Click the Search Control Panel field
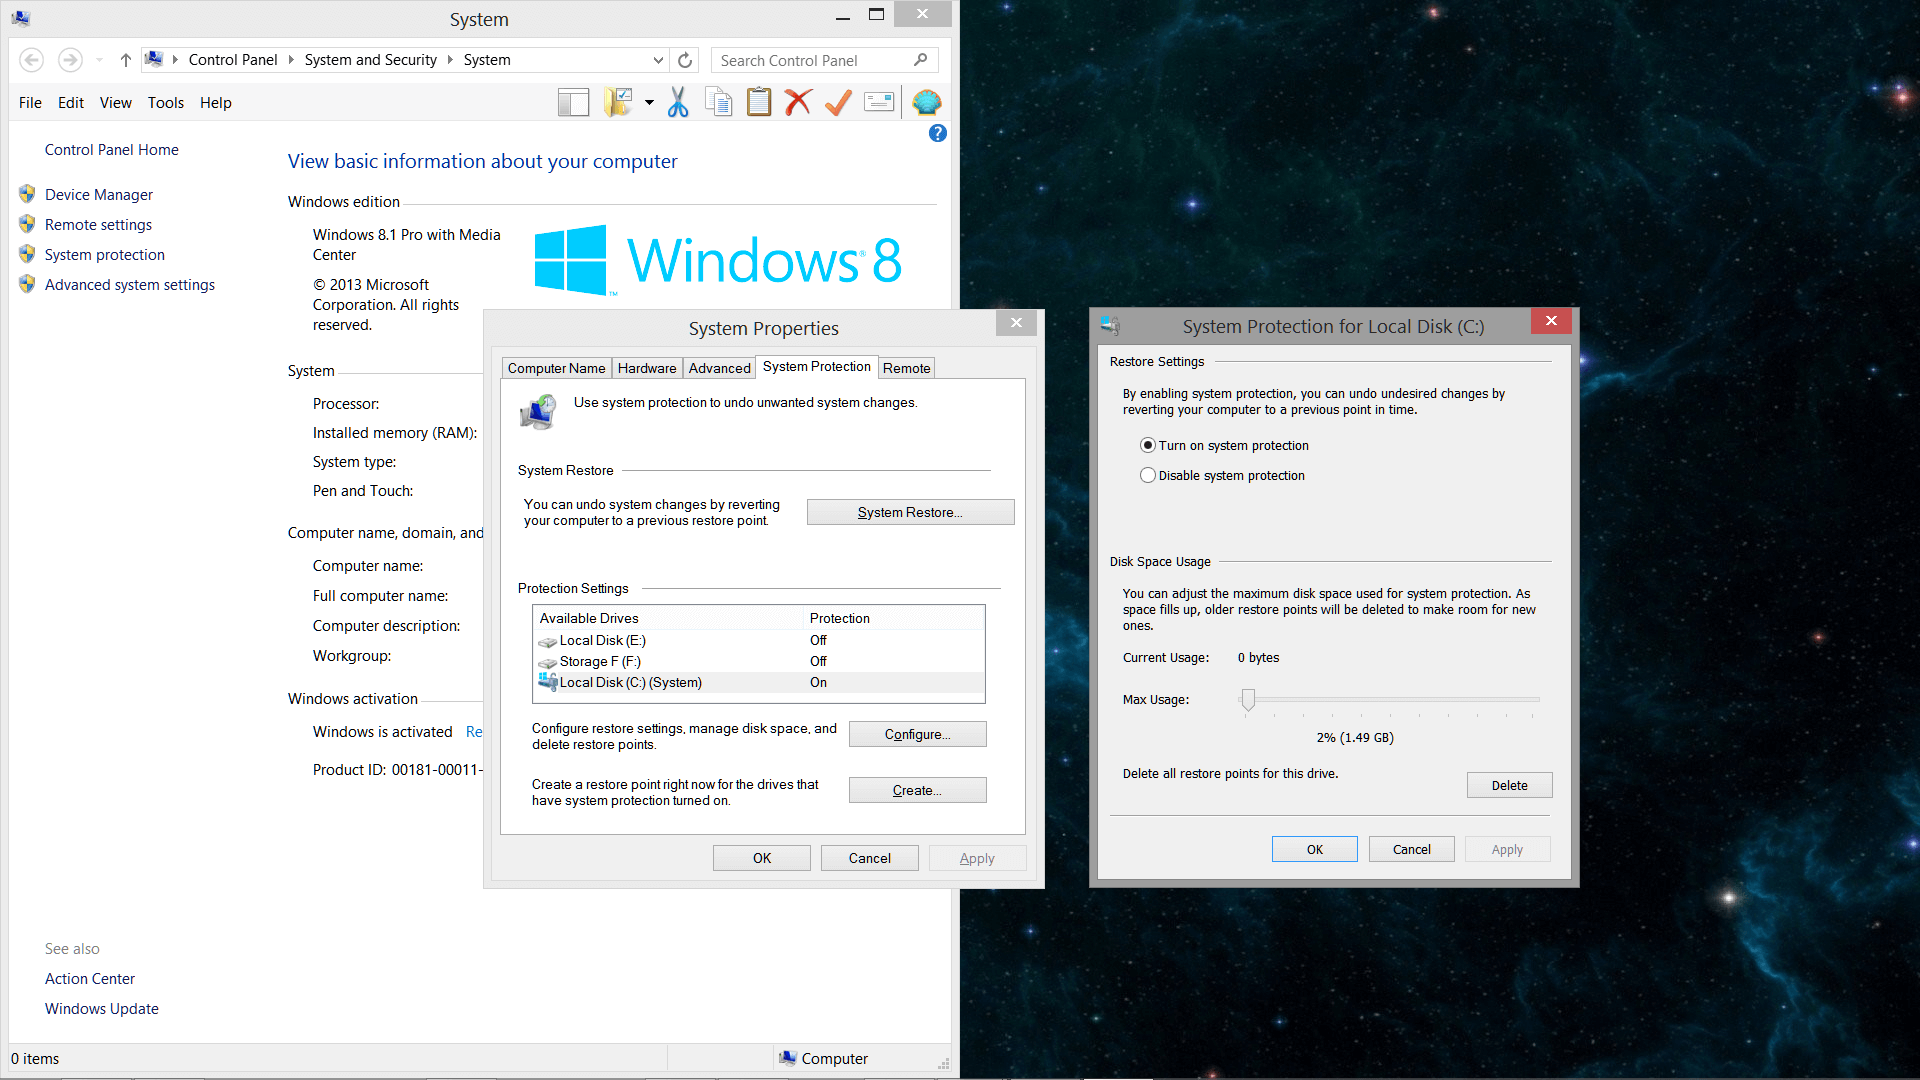The image size is (1920, 1080). (810, 60)
